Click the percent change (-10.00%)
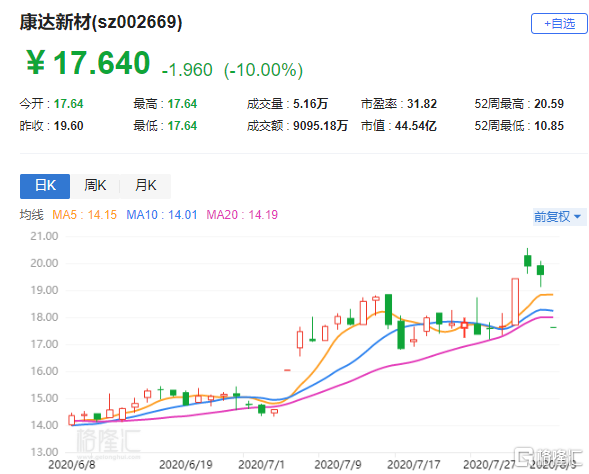 pyautogui.click(x=263, y=70)
